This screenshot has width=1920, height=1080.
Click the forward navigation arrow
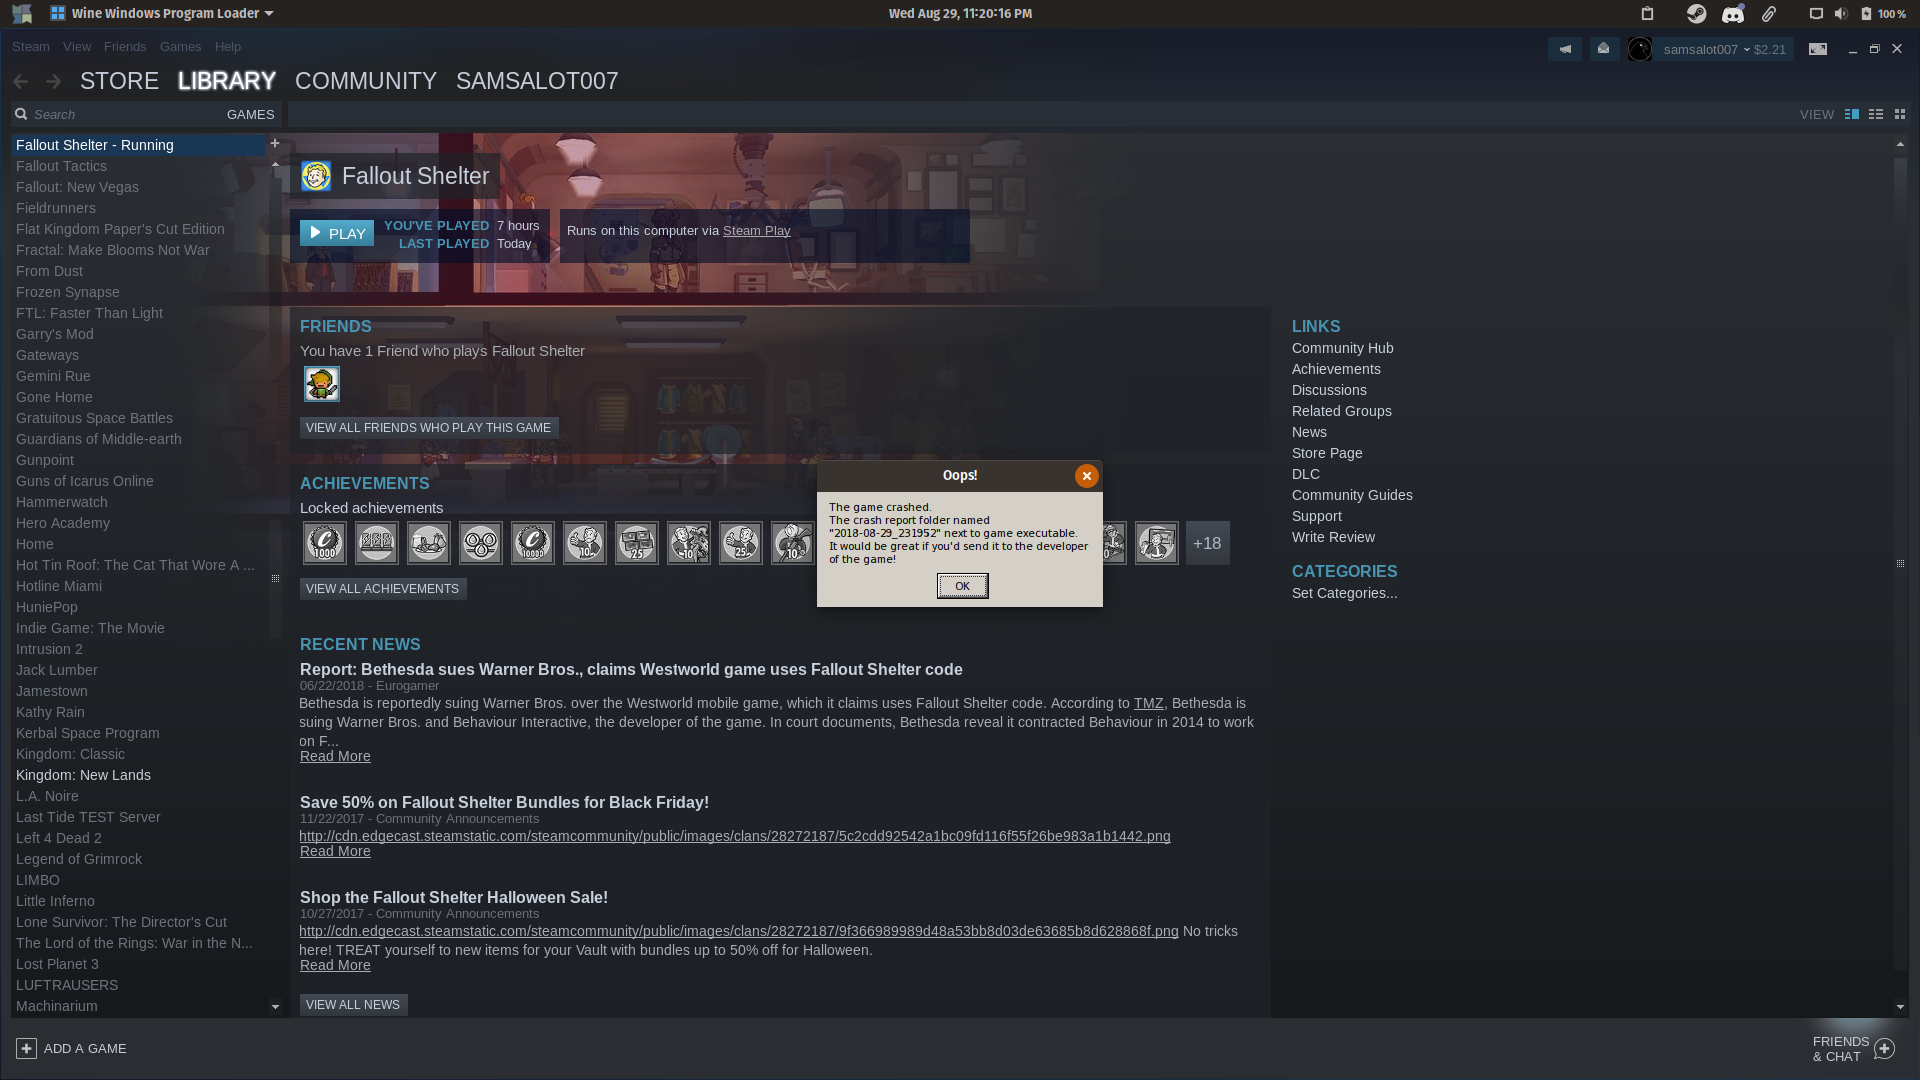(53, 81)
